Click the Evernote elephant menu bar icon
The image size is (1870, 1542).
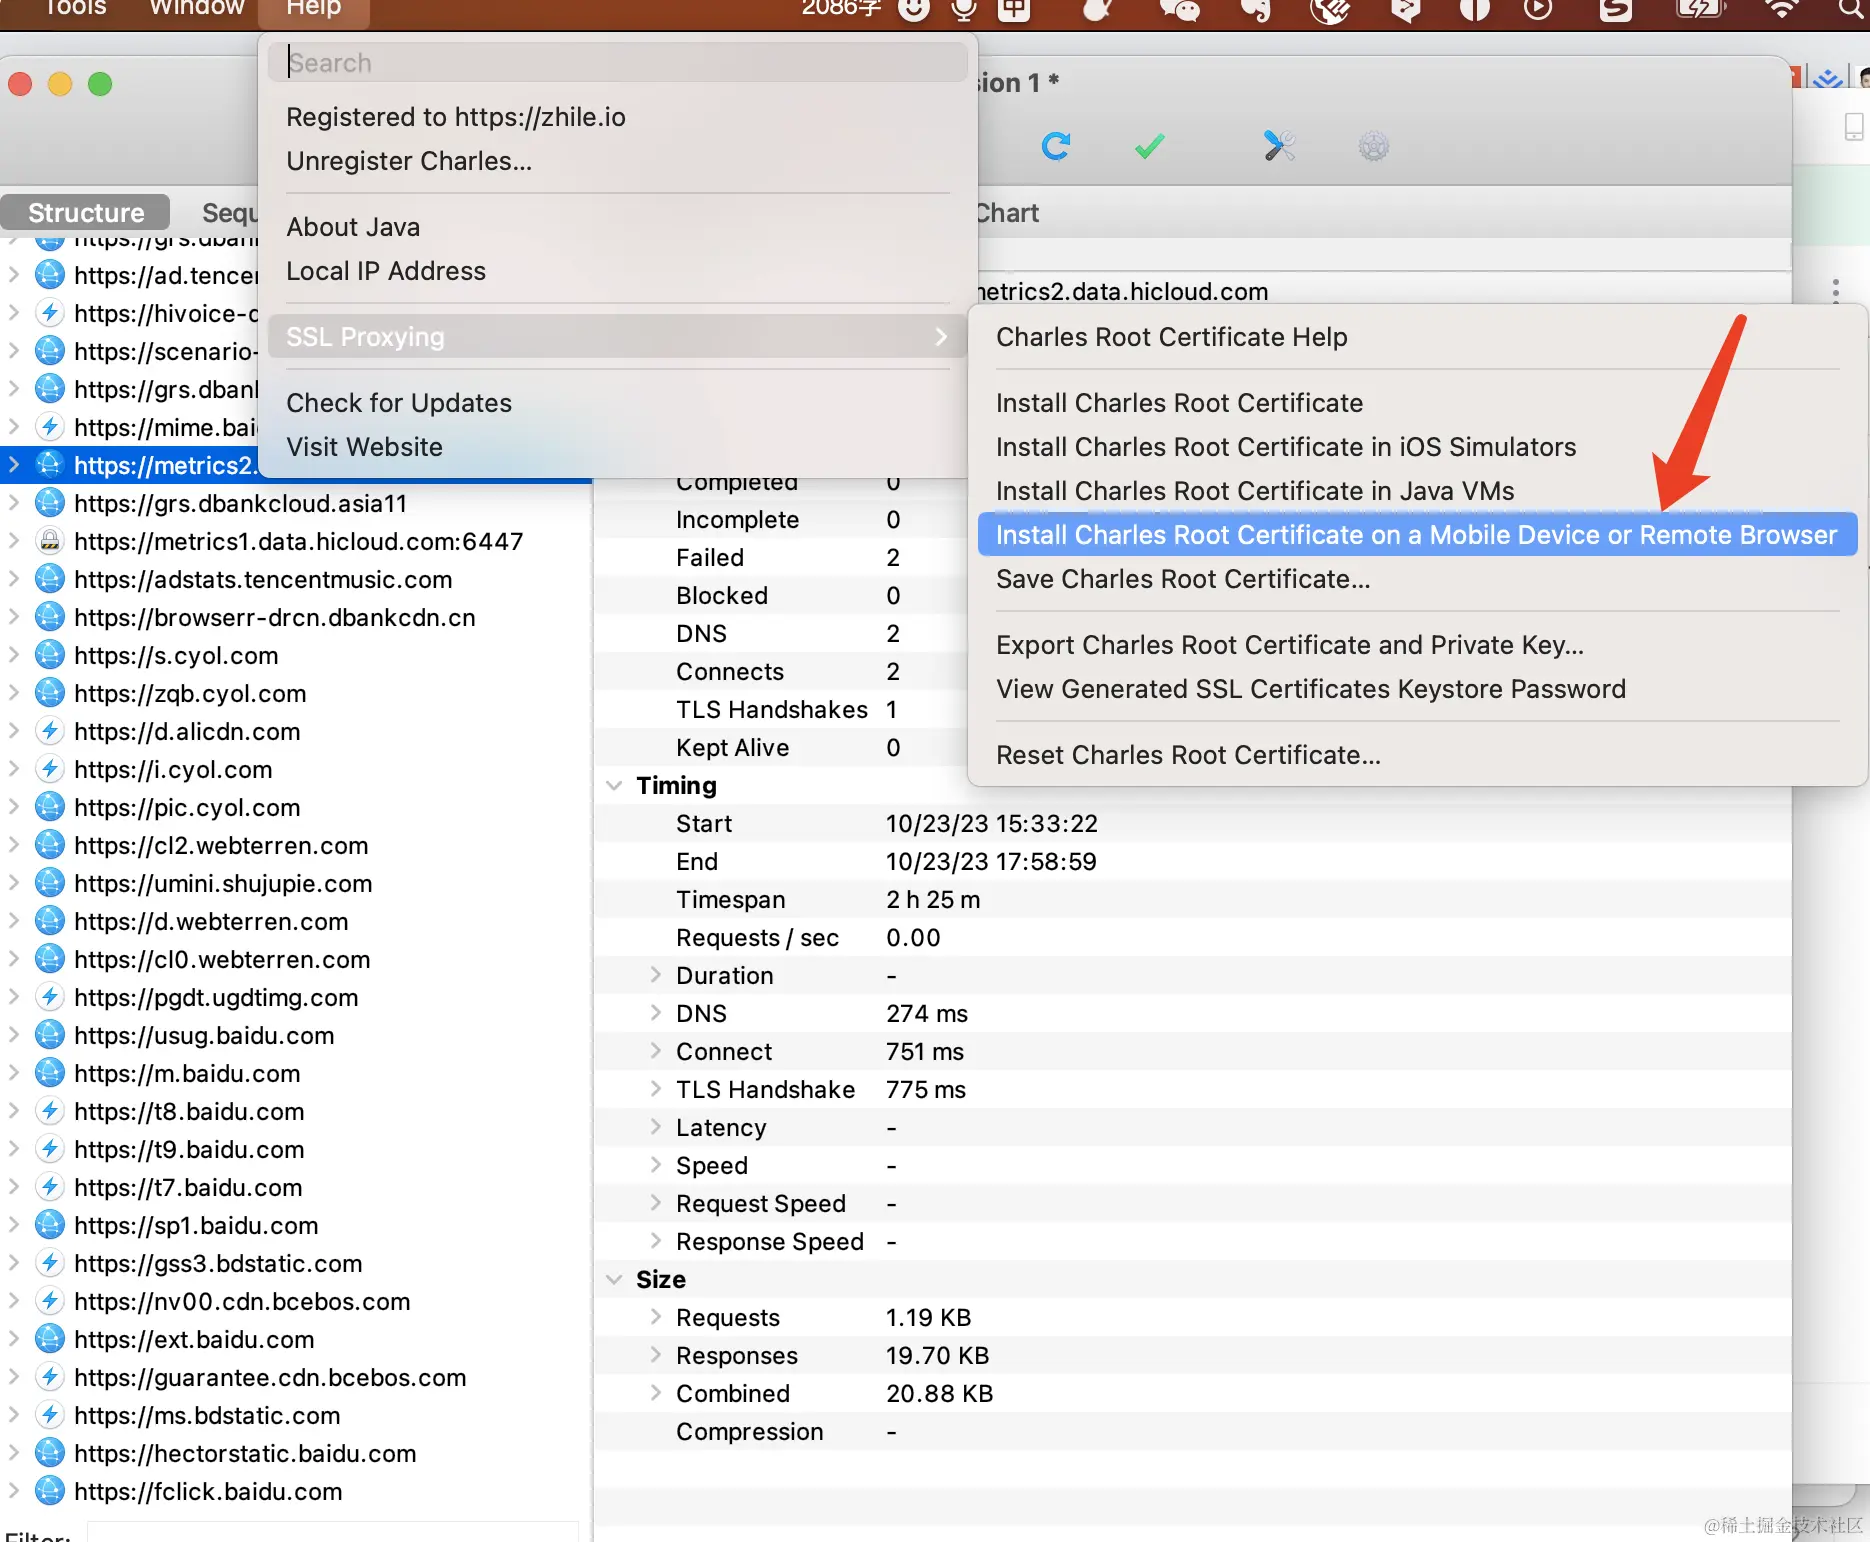1255,9
